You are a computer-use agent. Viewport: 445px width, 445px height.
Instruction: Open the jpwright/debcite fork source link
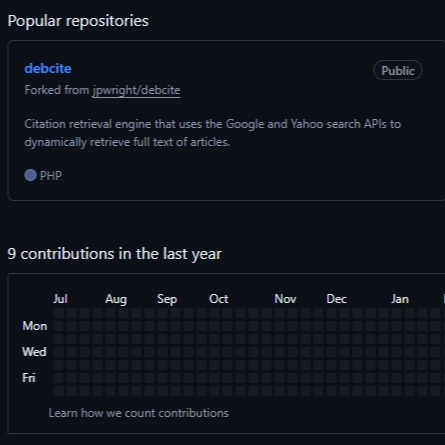coord(136,90)
